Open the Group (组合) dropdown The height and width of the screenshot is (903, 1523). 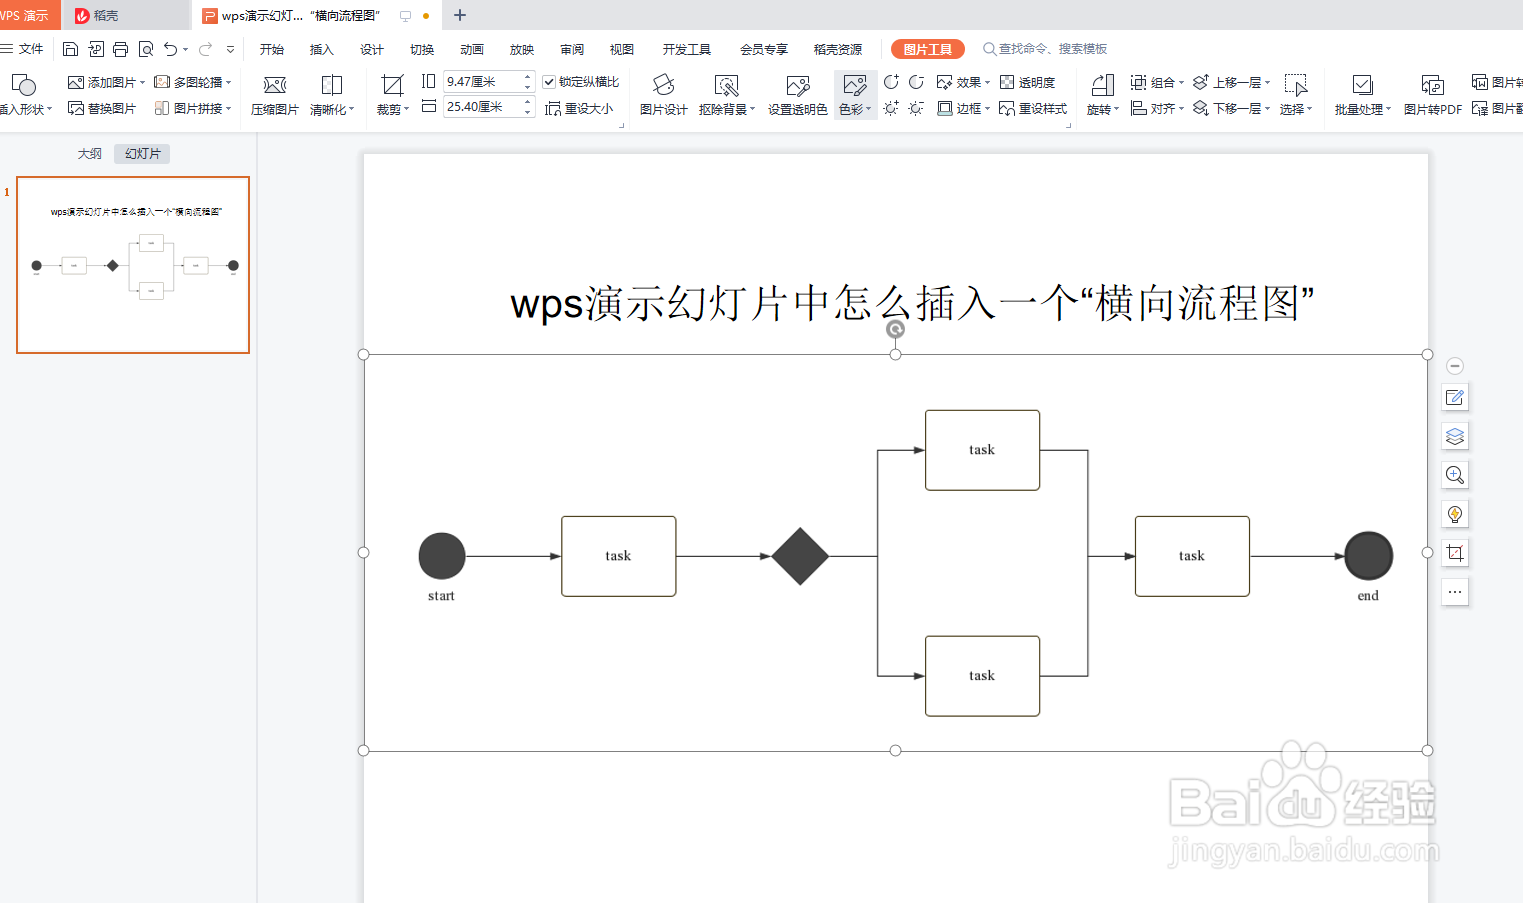1157,82
